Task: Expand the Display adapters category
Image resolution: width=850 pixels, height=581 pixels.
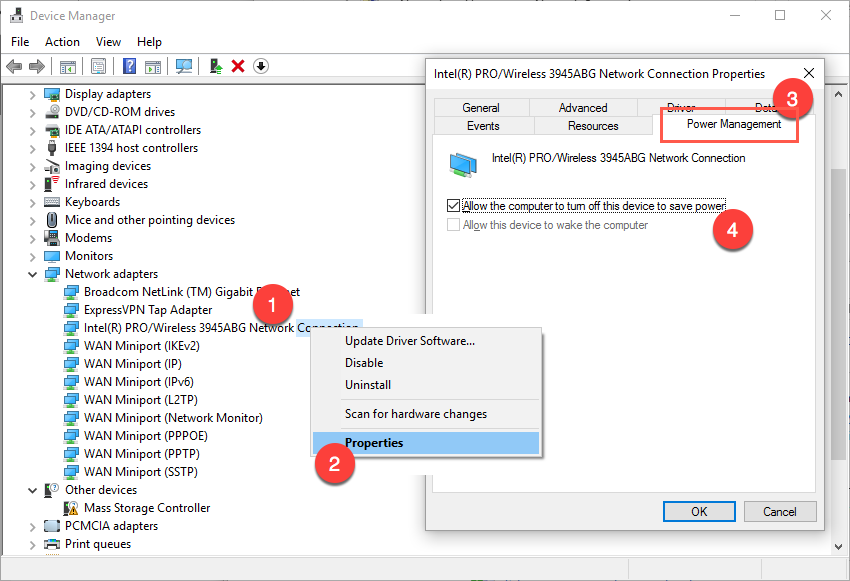Action: (33, 94)
